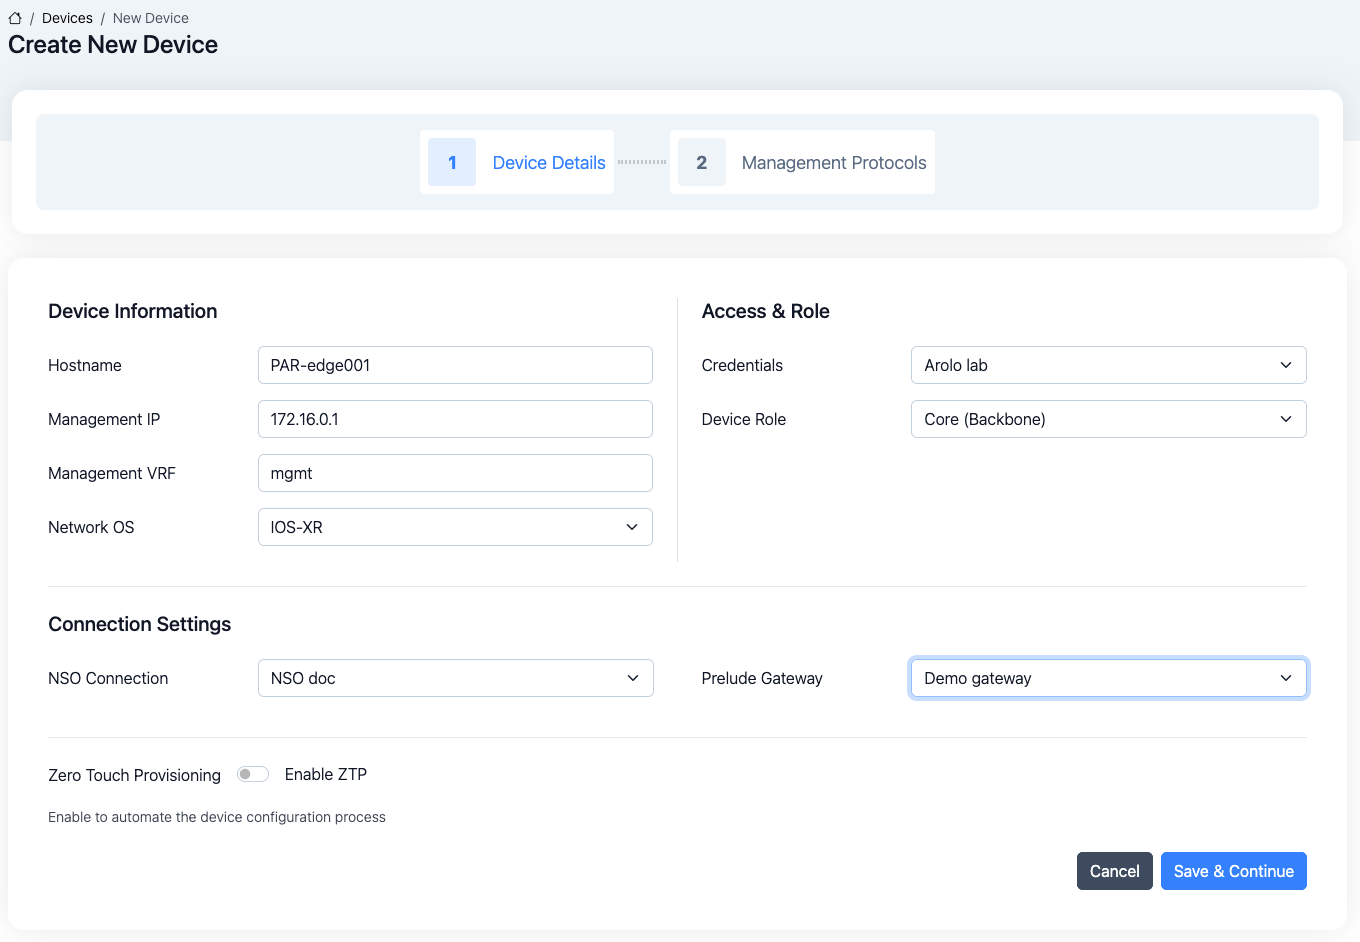Open the NSO Connection dropdown
This screenshot has height=942, width=1360.
click(455, 678)
